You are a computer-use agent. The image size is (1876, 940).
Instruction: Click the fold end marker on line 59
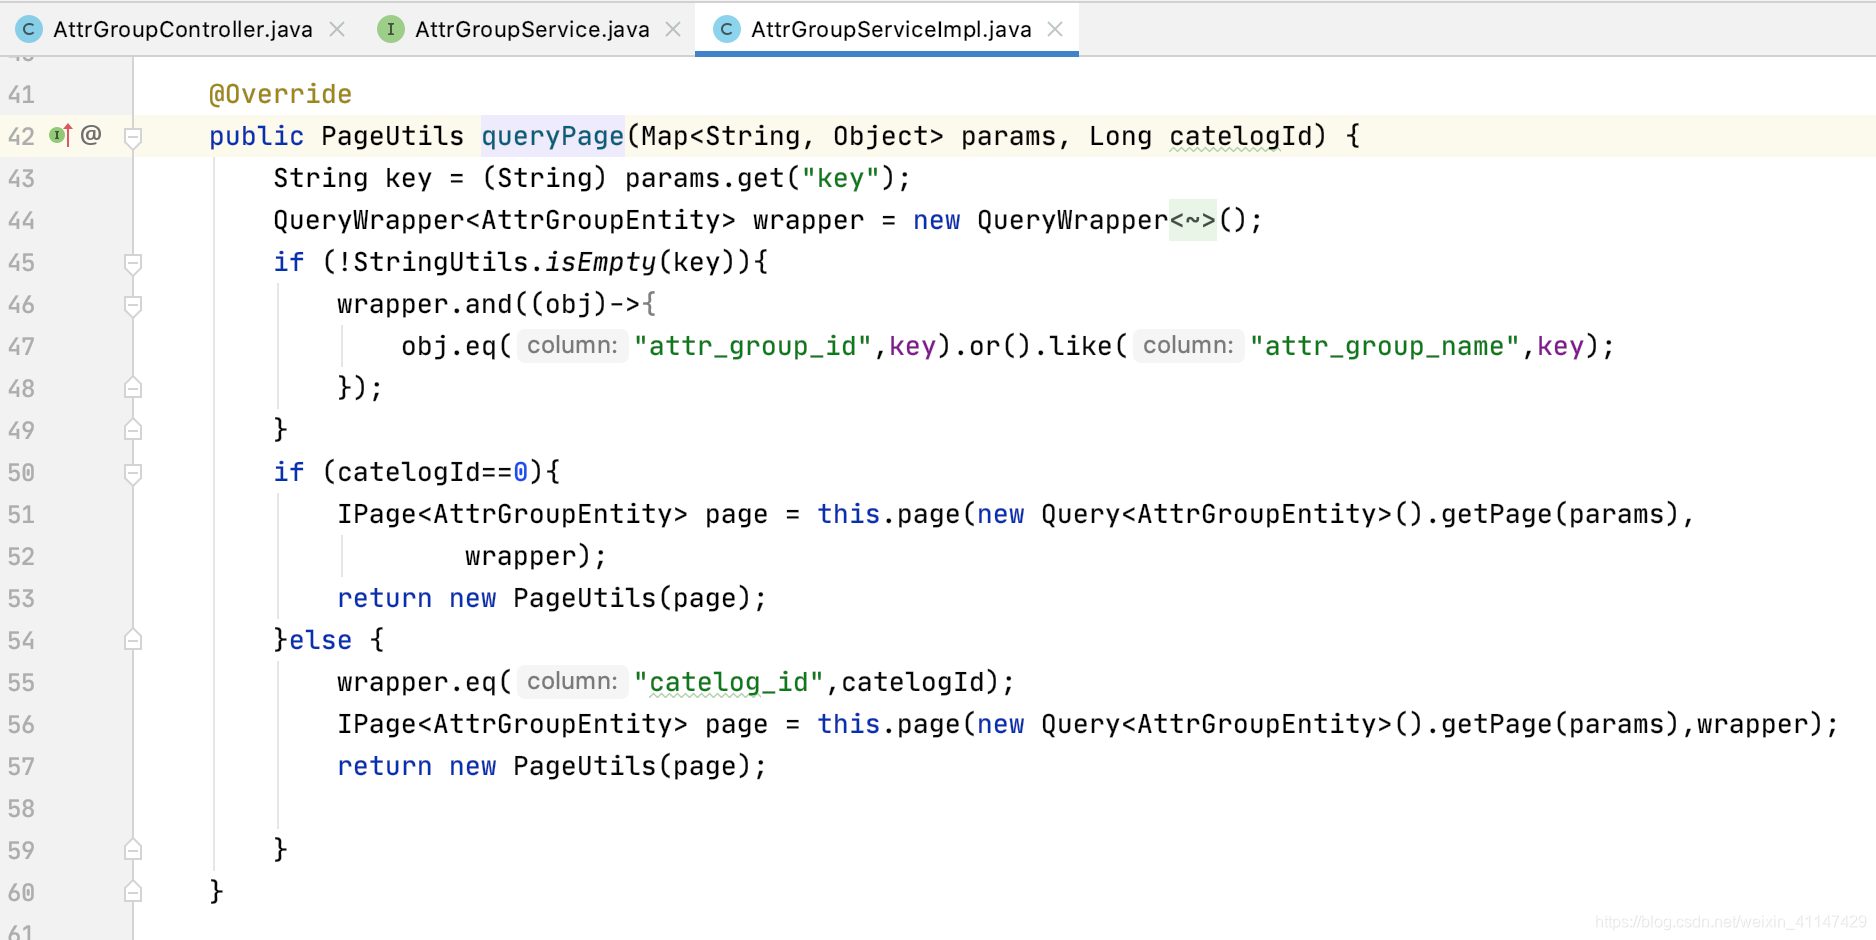pyautogui.click(x=133, y=850)
